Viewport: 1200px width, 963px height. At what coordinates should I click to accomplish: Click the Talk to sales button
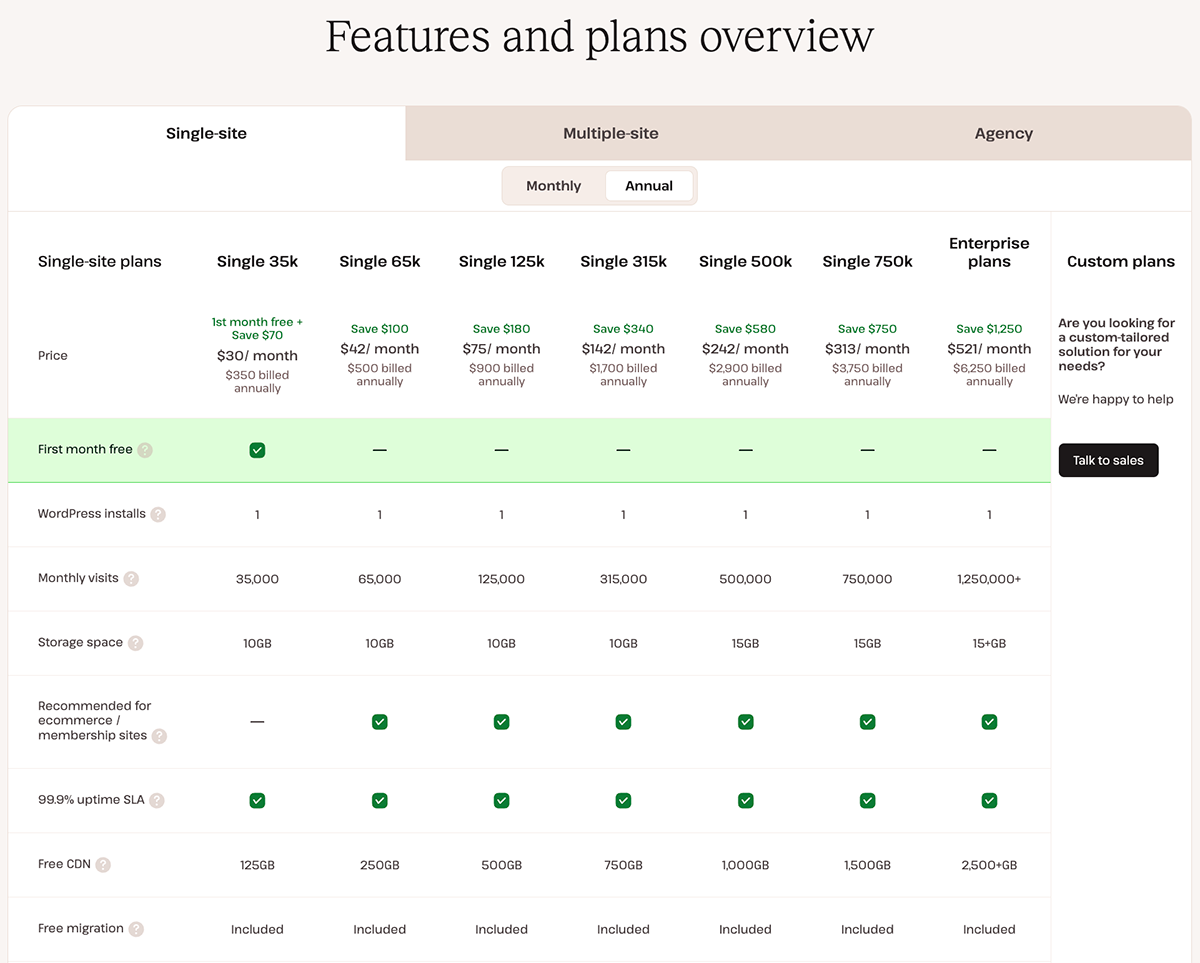pos(1108,460)
